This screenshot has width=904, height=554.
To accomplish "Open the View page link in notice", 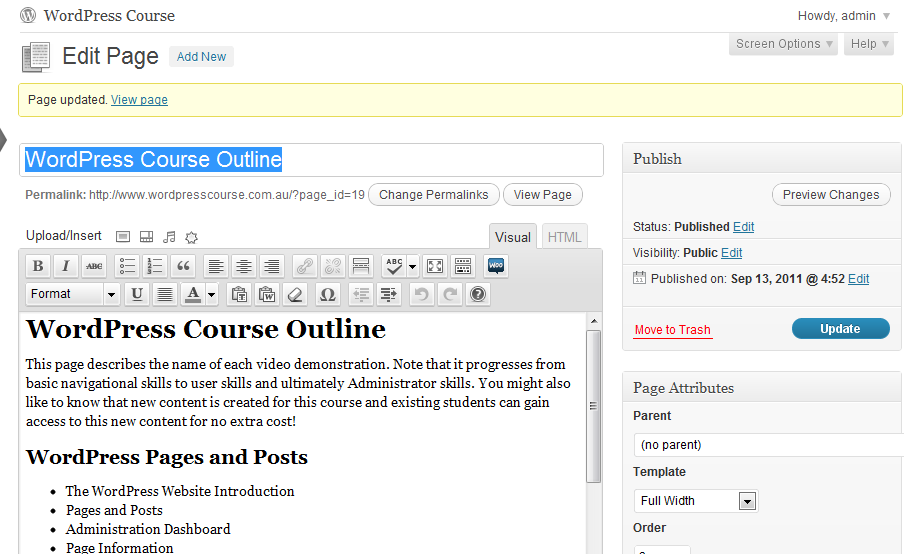I will point(139,100).
